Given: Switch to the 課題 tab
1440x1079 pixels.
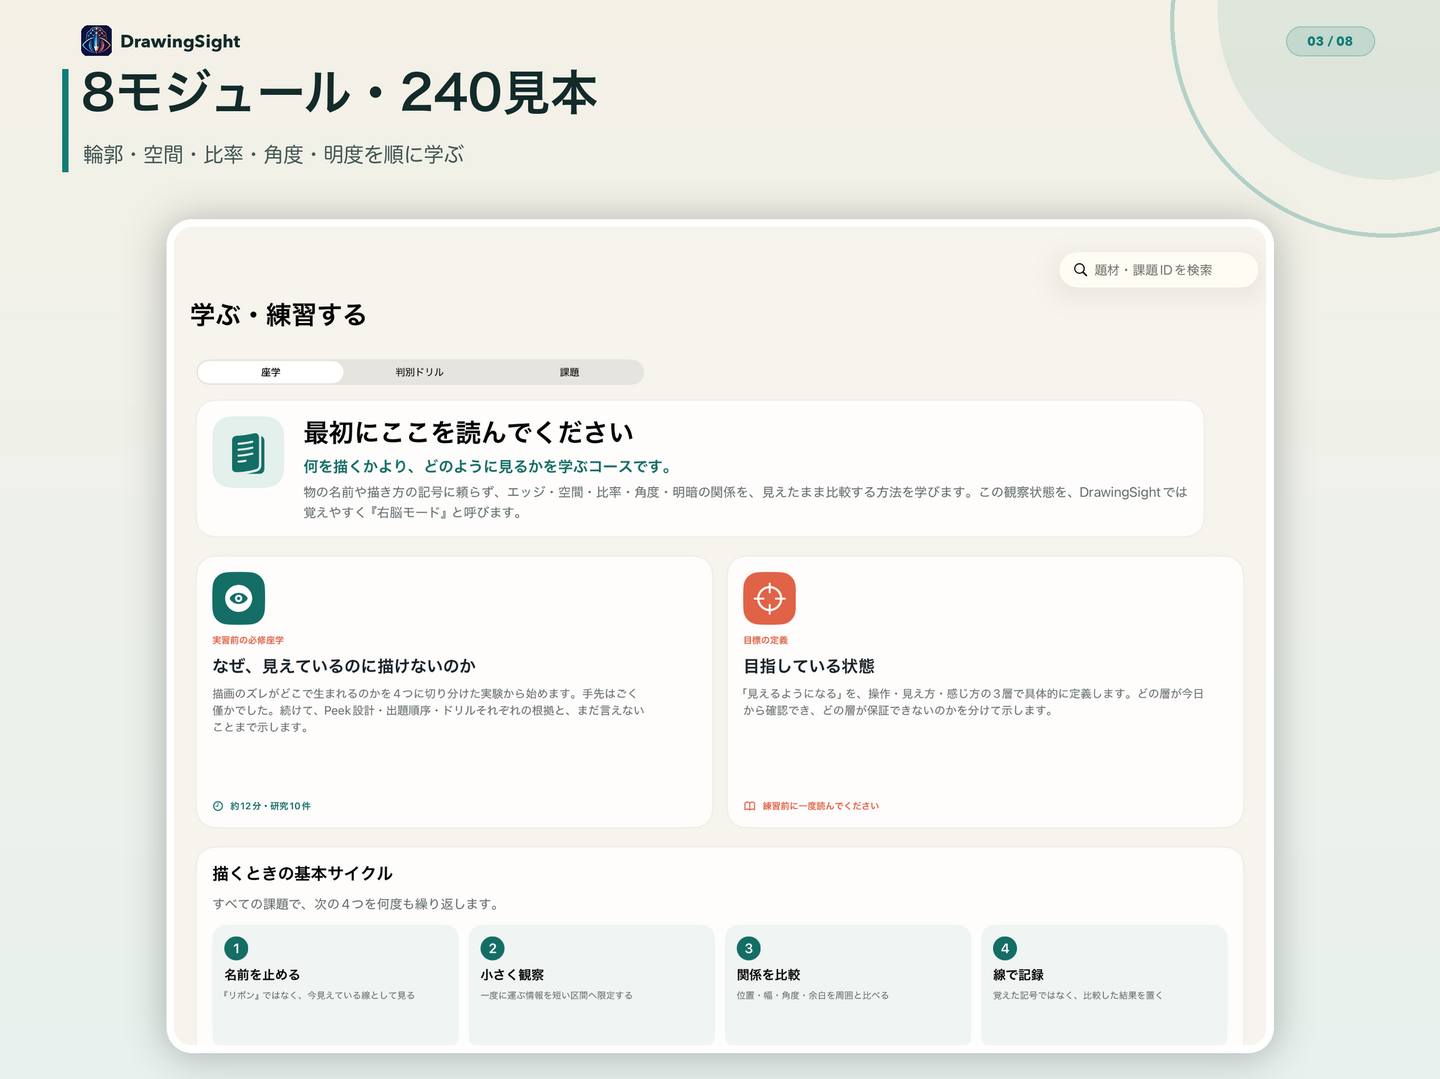Looking at the screenshot, I should click(x=569, y=372).
